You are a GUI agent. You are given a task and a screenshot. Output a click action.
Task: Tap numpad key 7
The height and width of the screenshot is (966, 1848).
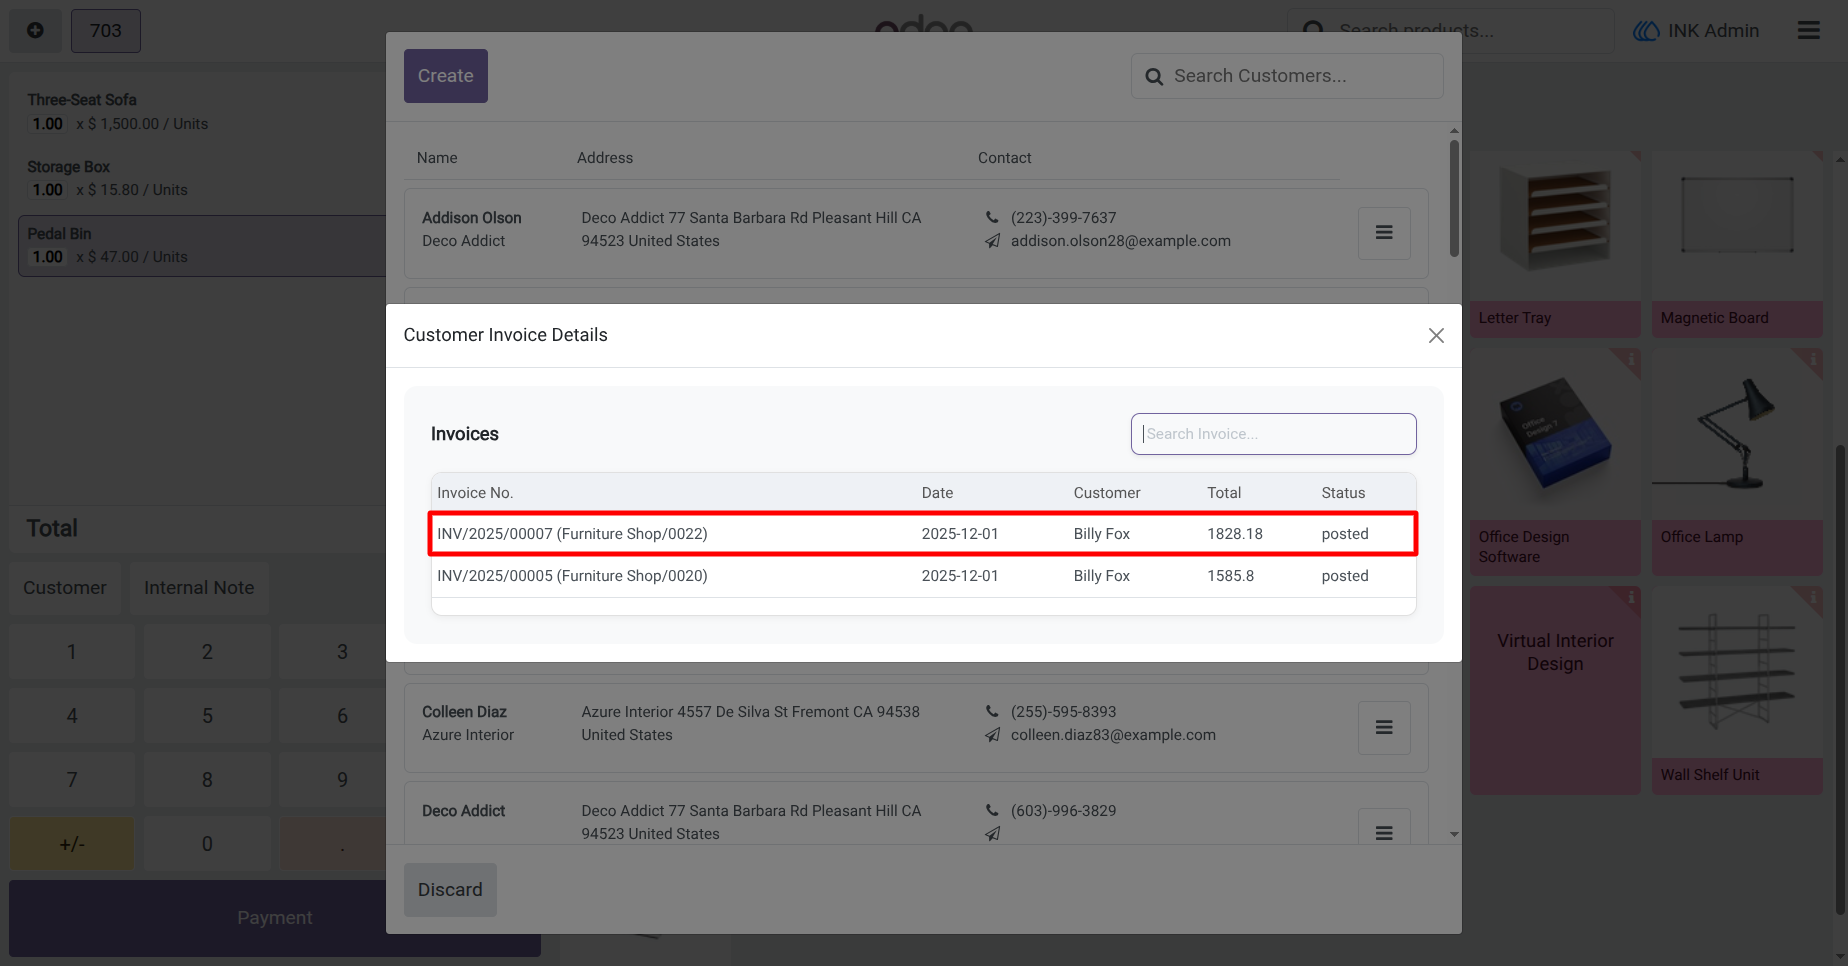(x=72, y=780)
